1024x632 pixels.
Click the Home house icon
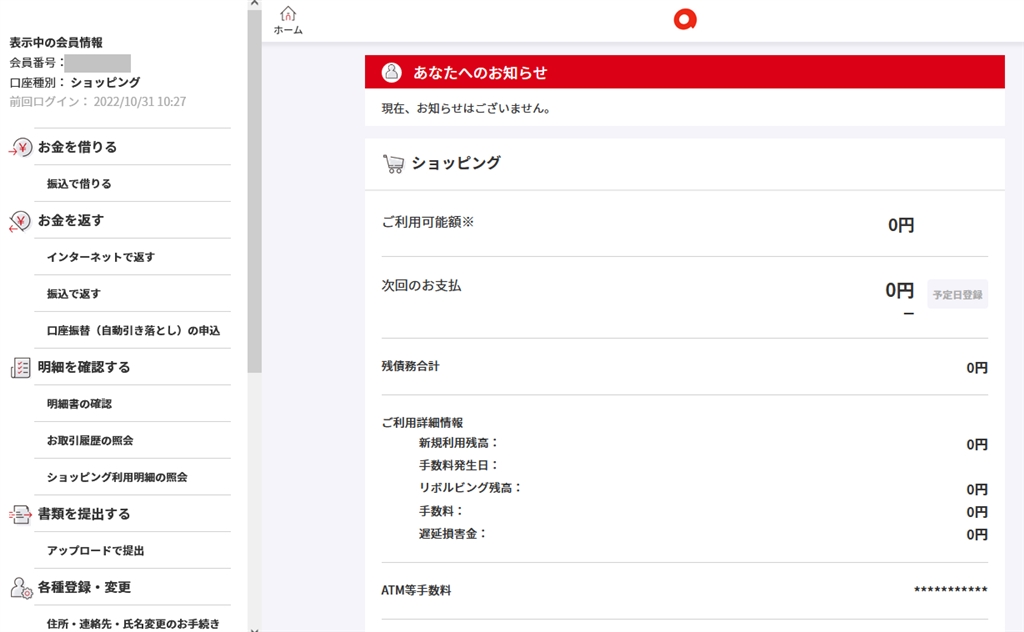[288, 14]
